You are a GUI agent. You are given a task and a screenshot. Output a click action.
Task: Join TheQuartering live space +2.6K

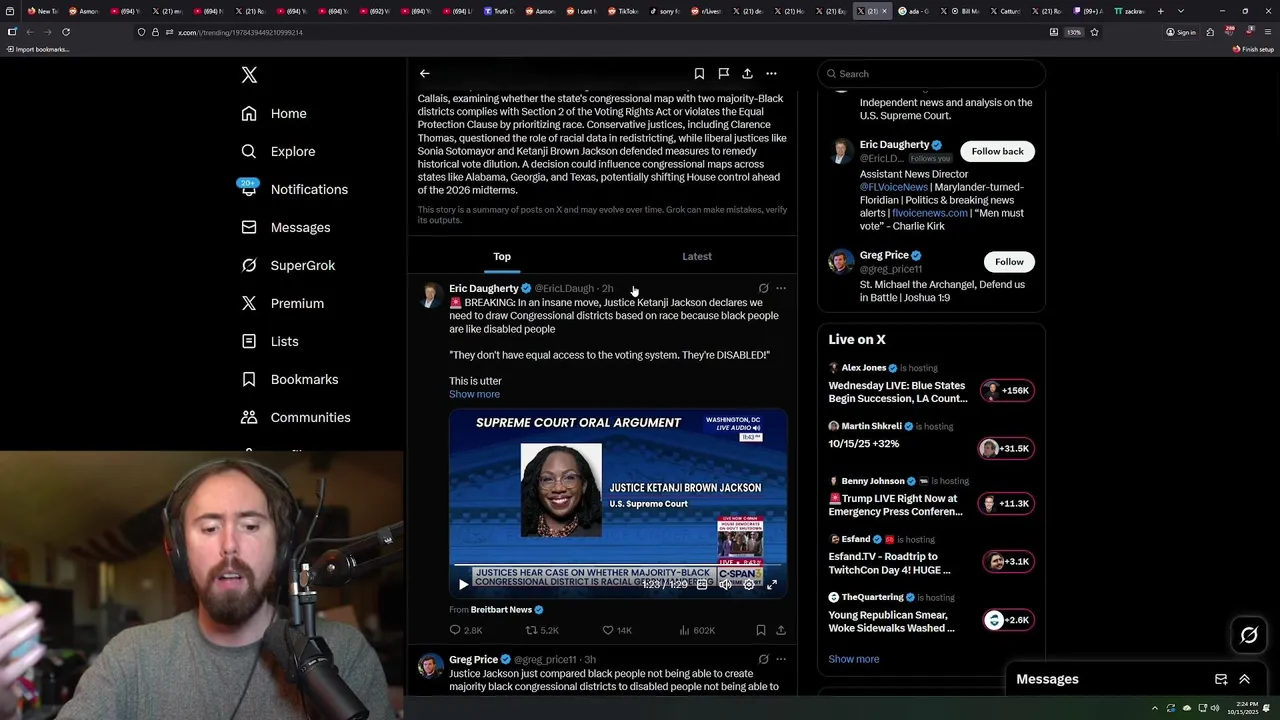click(1008, 620)
